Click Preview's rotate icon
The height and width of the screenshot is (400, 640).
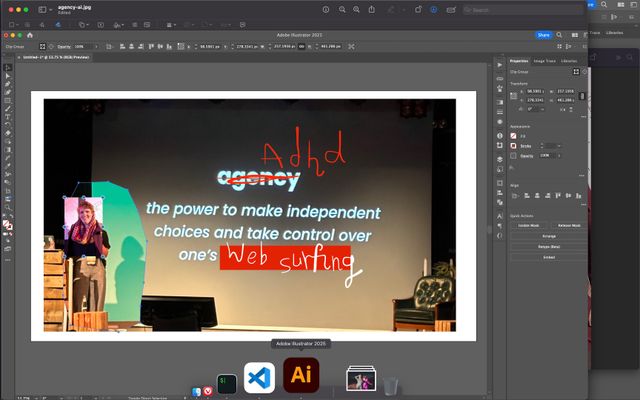point(418,9)
